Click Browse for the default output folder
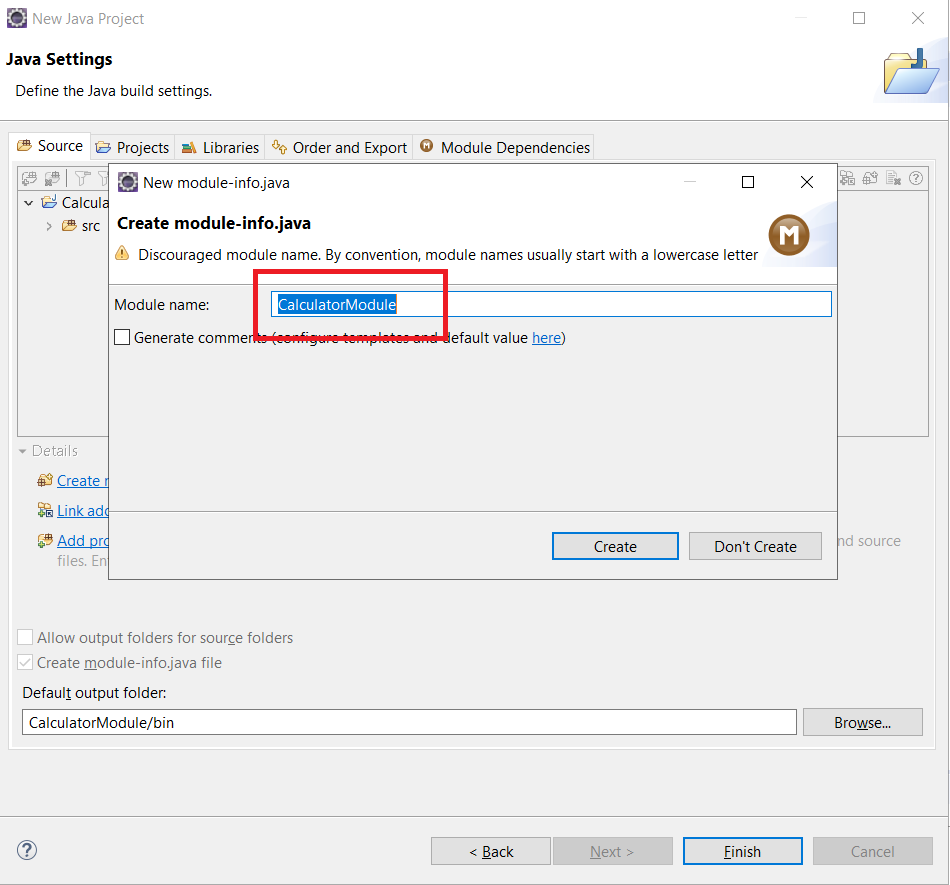The height and width of the screenshot is (885, 950). pyautogui.click(x=862, y=722)
